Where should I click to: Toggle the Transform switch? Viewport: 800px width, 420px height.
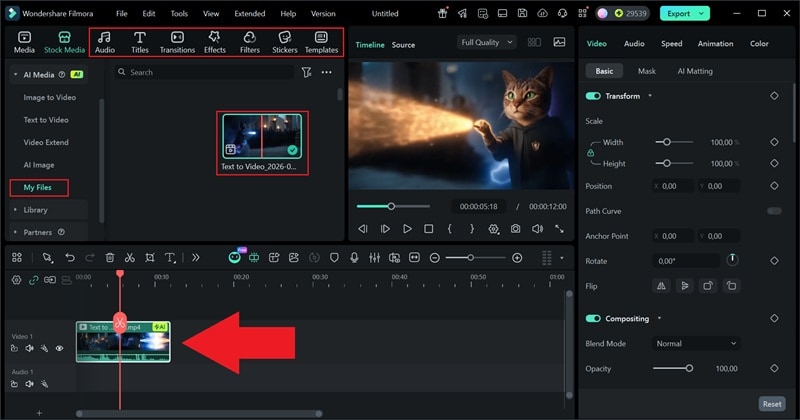(593, 96)
